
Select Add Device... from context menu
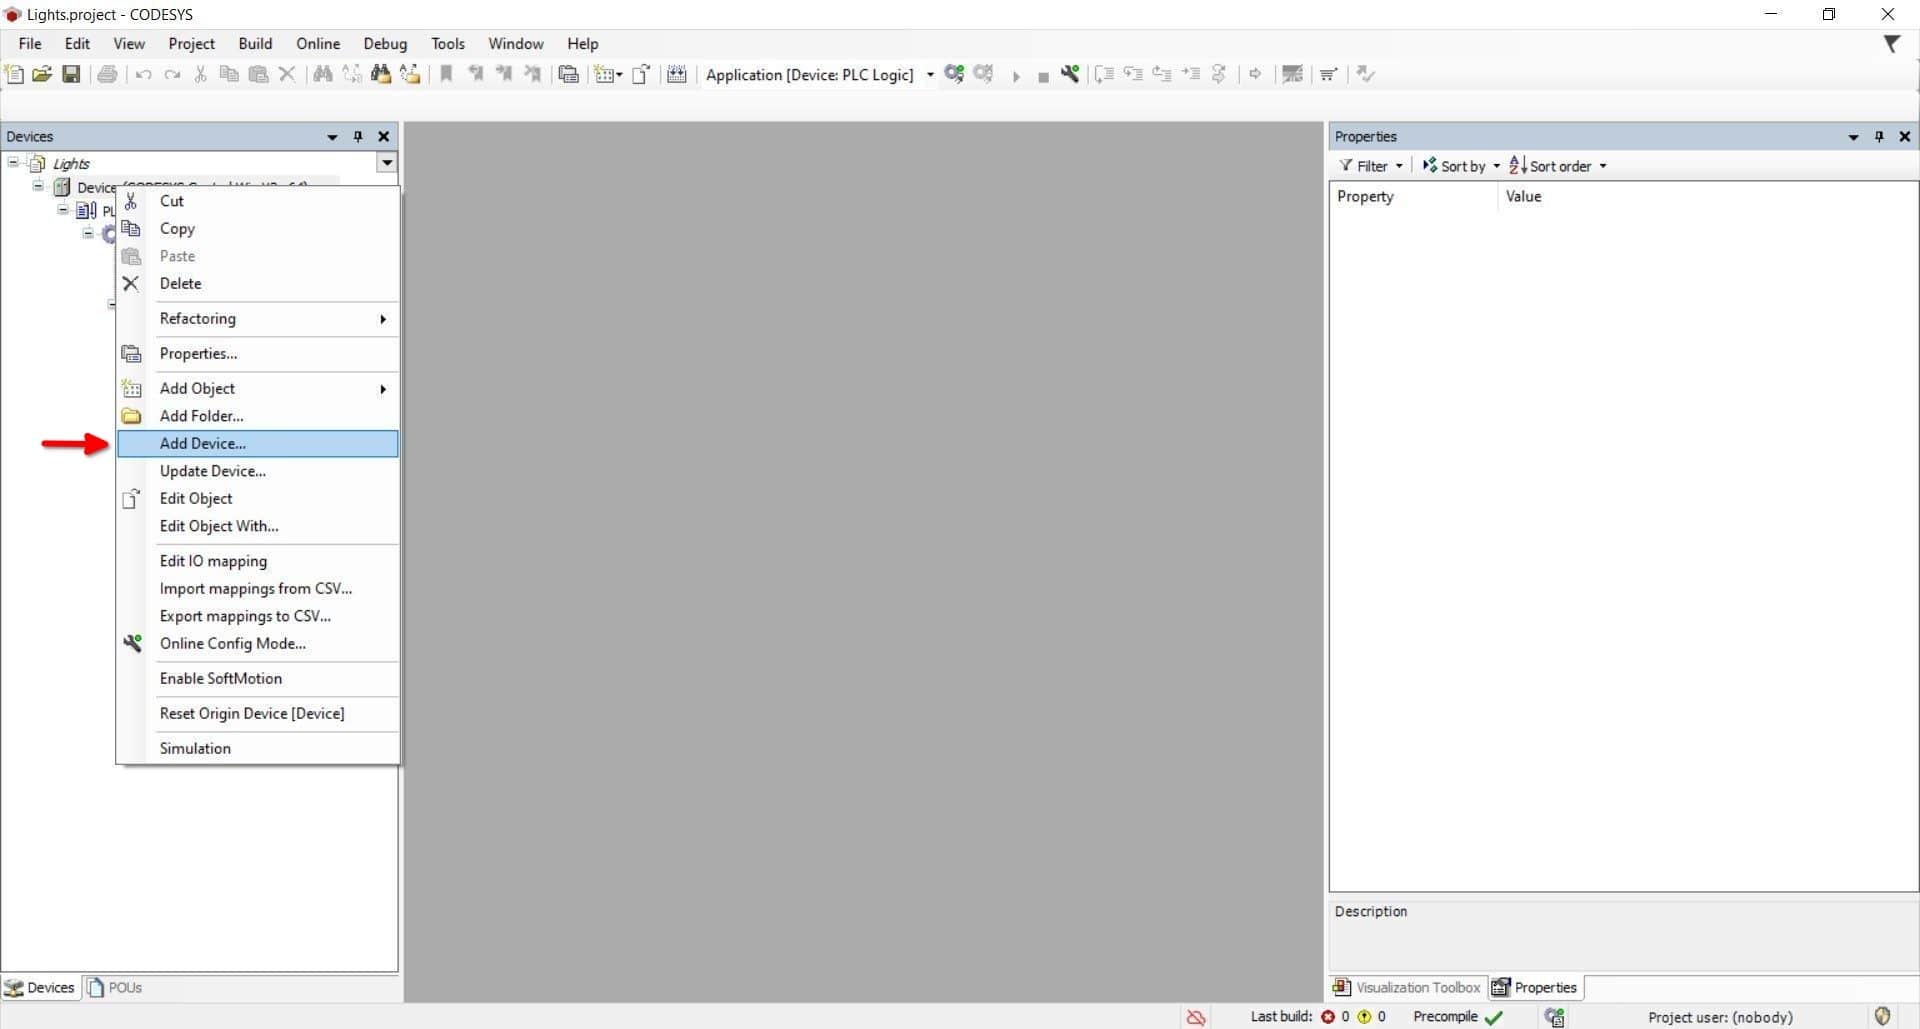coord(203,443)
